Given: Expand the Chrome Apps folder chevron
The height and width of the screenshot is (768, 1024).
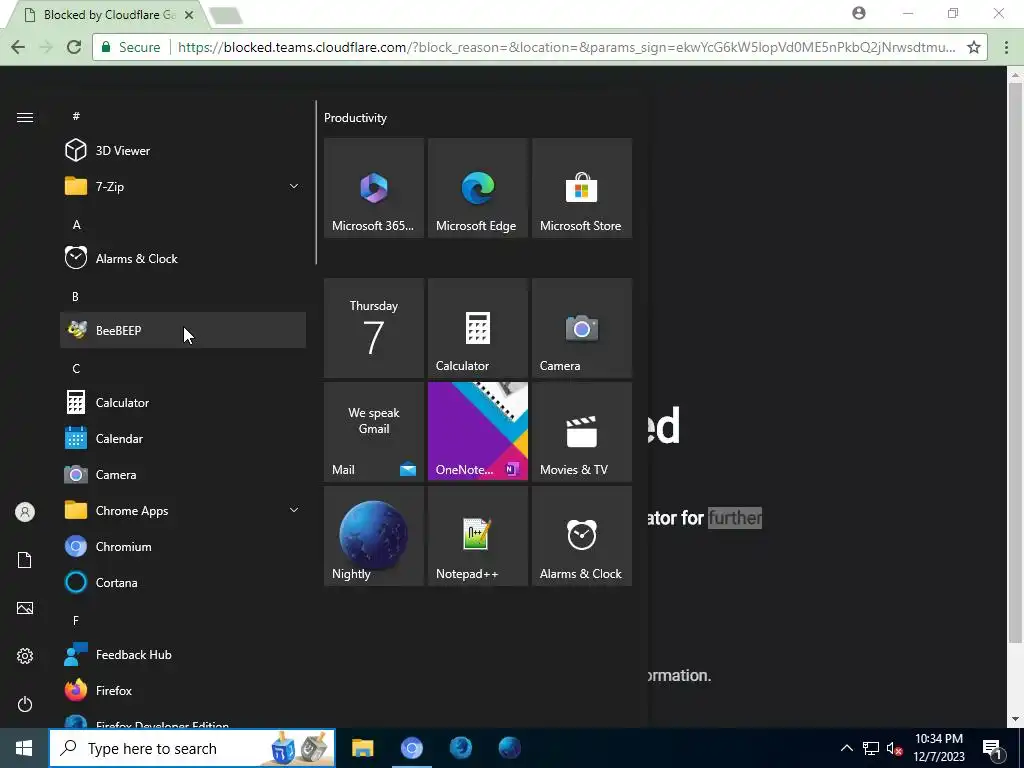Looking at the screenshot, I should pos(294,510).
